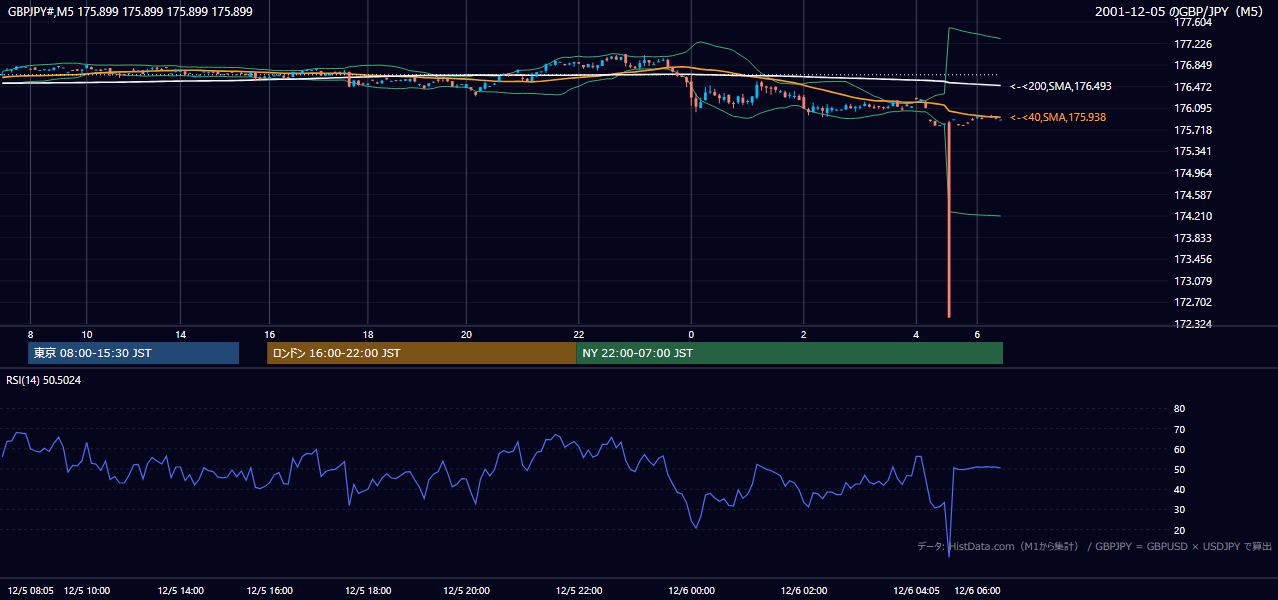Click the 12/6 02:00 time axis label
This screenshot has width=1278, height=600.
coord(804,590)
